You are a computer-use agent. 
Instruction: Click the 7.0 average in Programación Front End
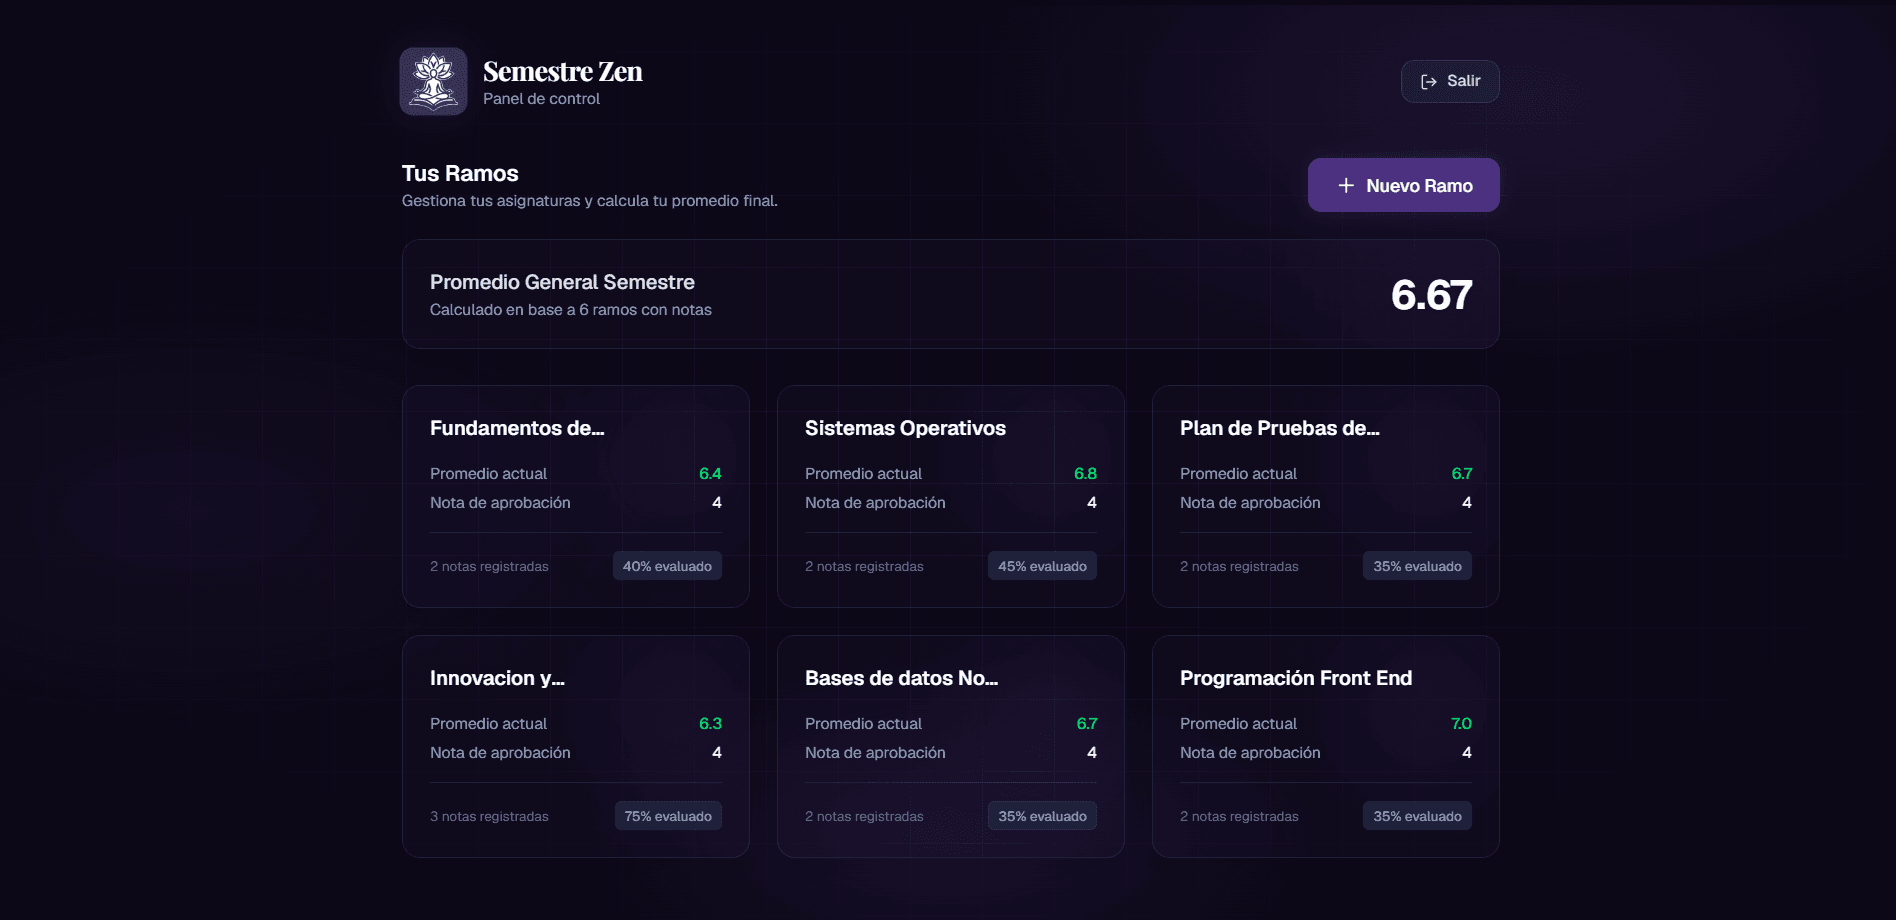click(1461, 724)
